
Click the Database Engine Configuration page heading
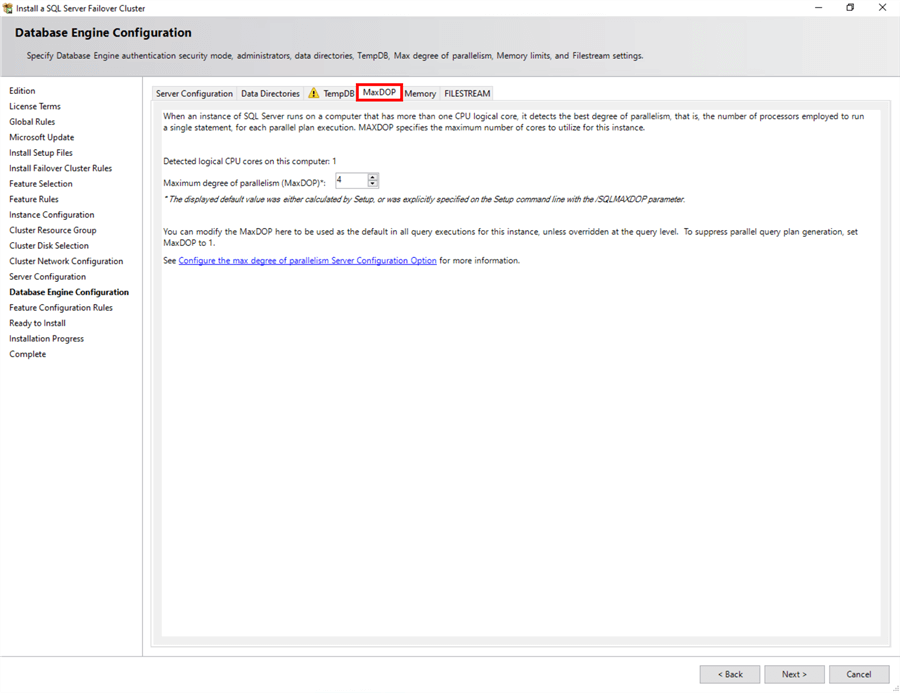[103, 33]
